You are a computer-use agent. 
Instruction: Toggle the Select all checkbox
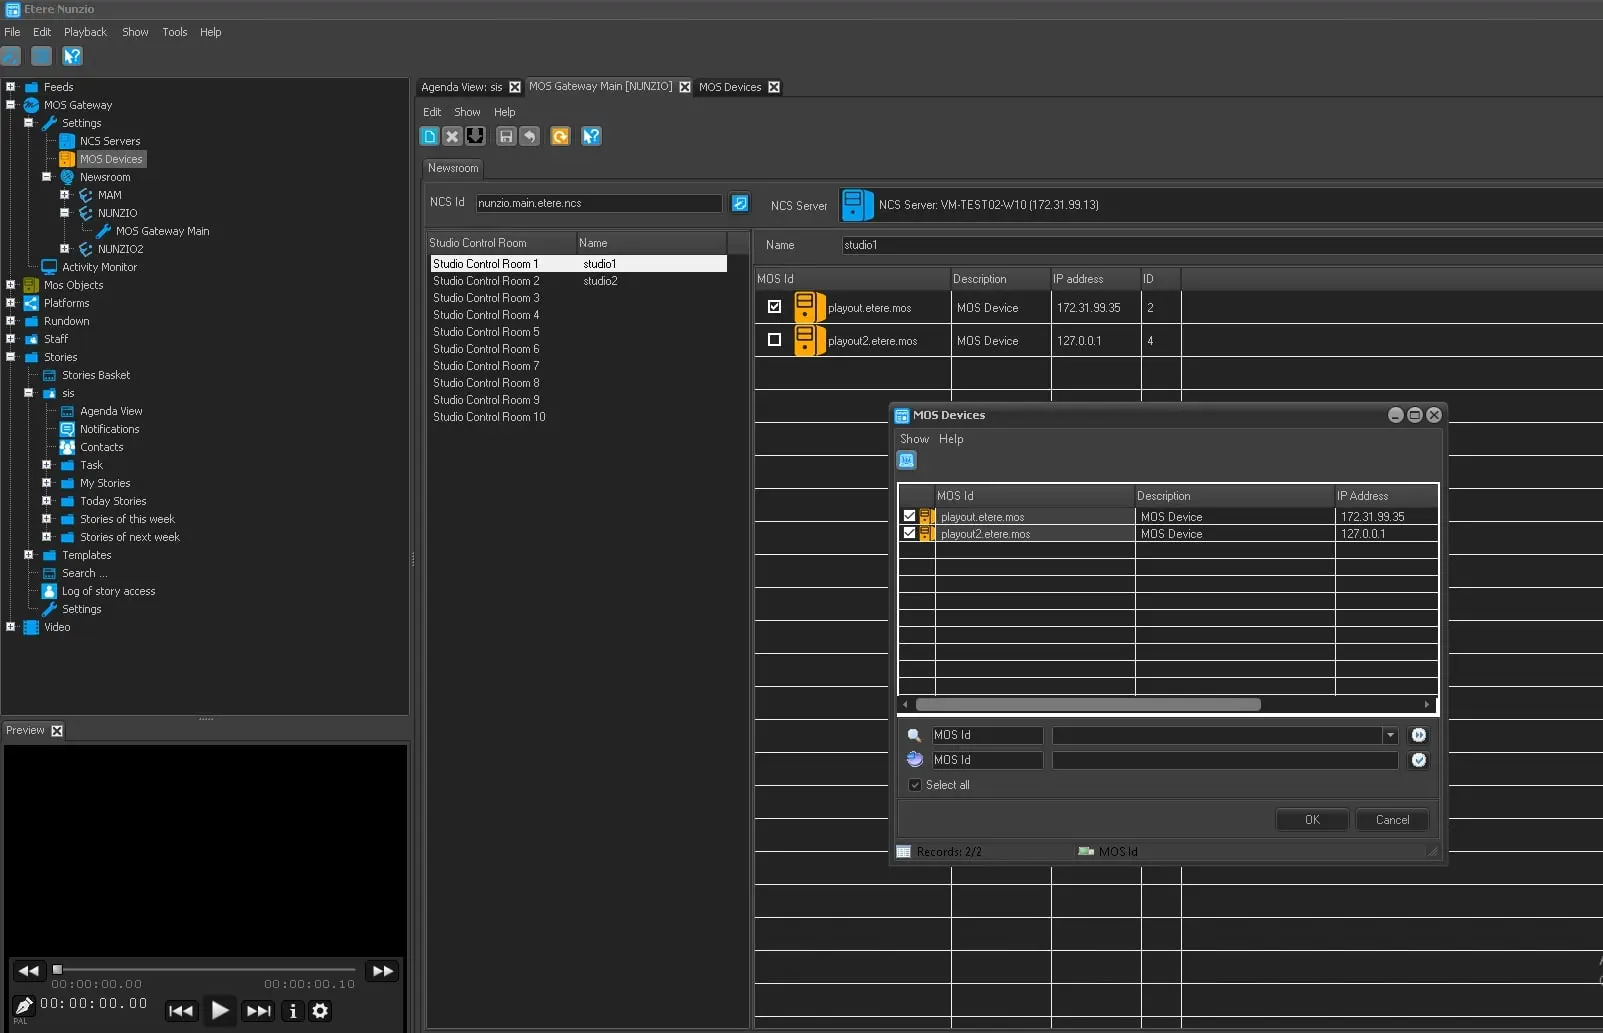click(915, 785)
